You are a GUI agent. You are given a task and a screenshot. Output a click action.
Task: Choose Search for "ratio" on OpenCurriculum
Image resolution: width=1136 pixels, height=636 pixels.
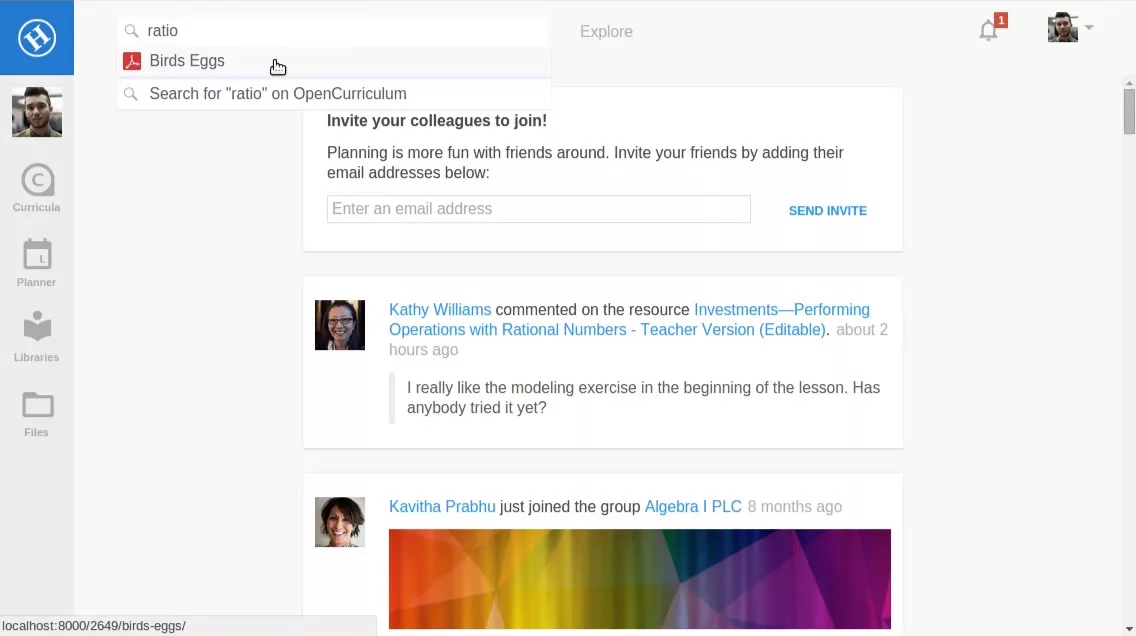tap(333, 93)
